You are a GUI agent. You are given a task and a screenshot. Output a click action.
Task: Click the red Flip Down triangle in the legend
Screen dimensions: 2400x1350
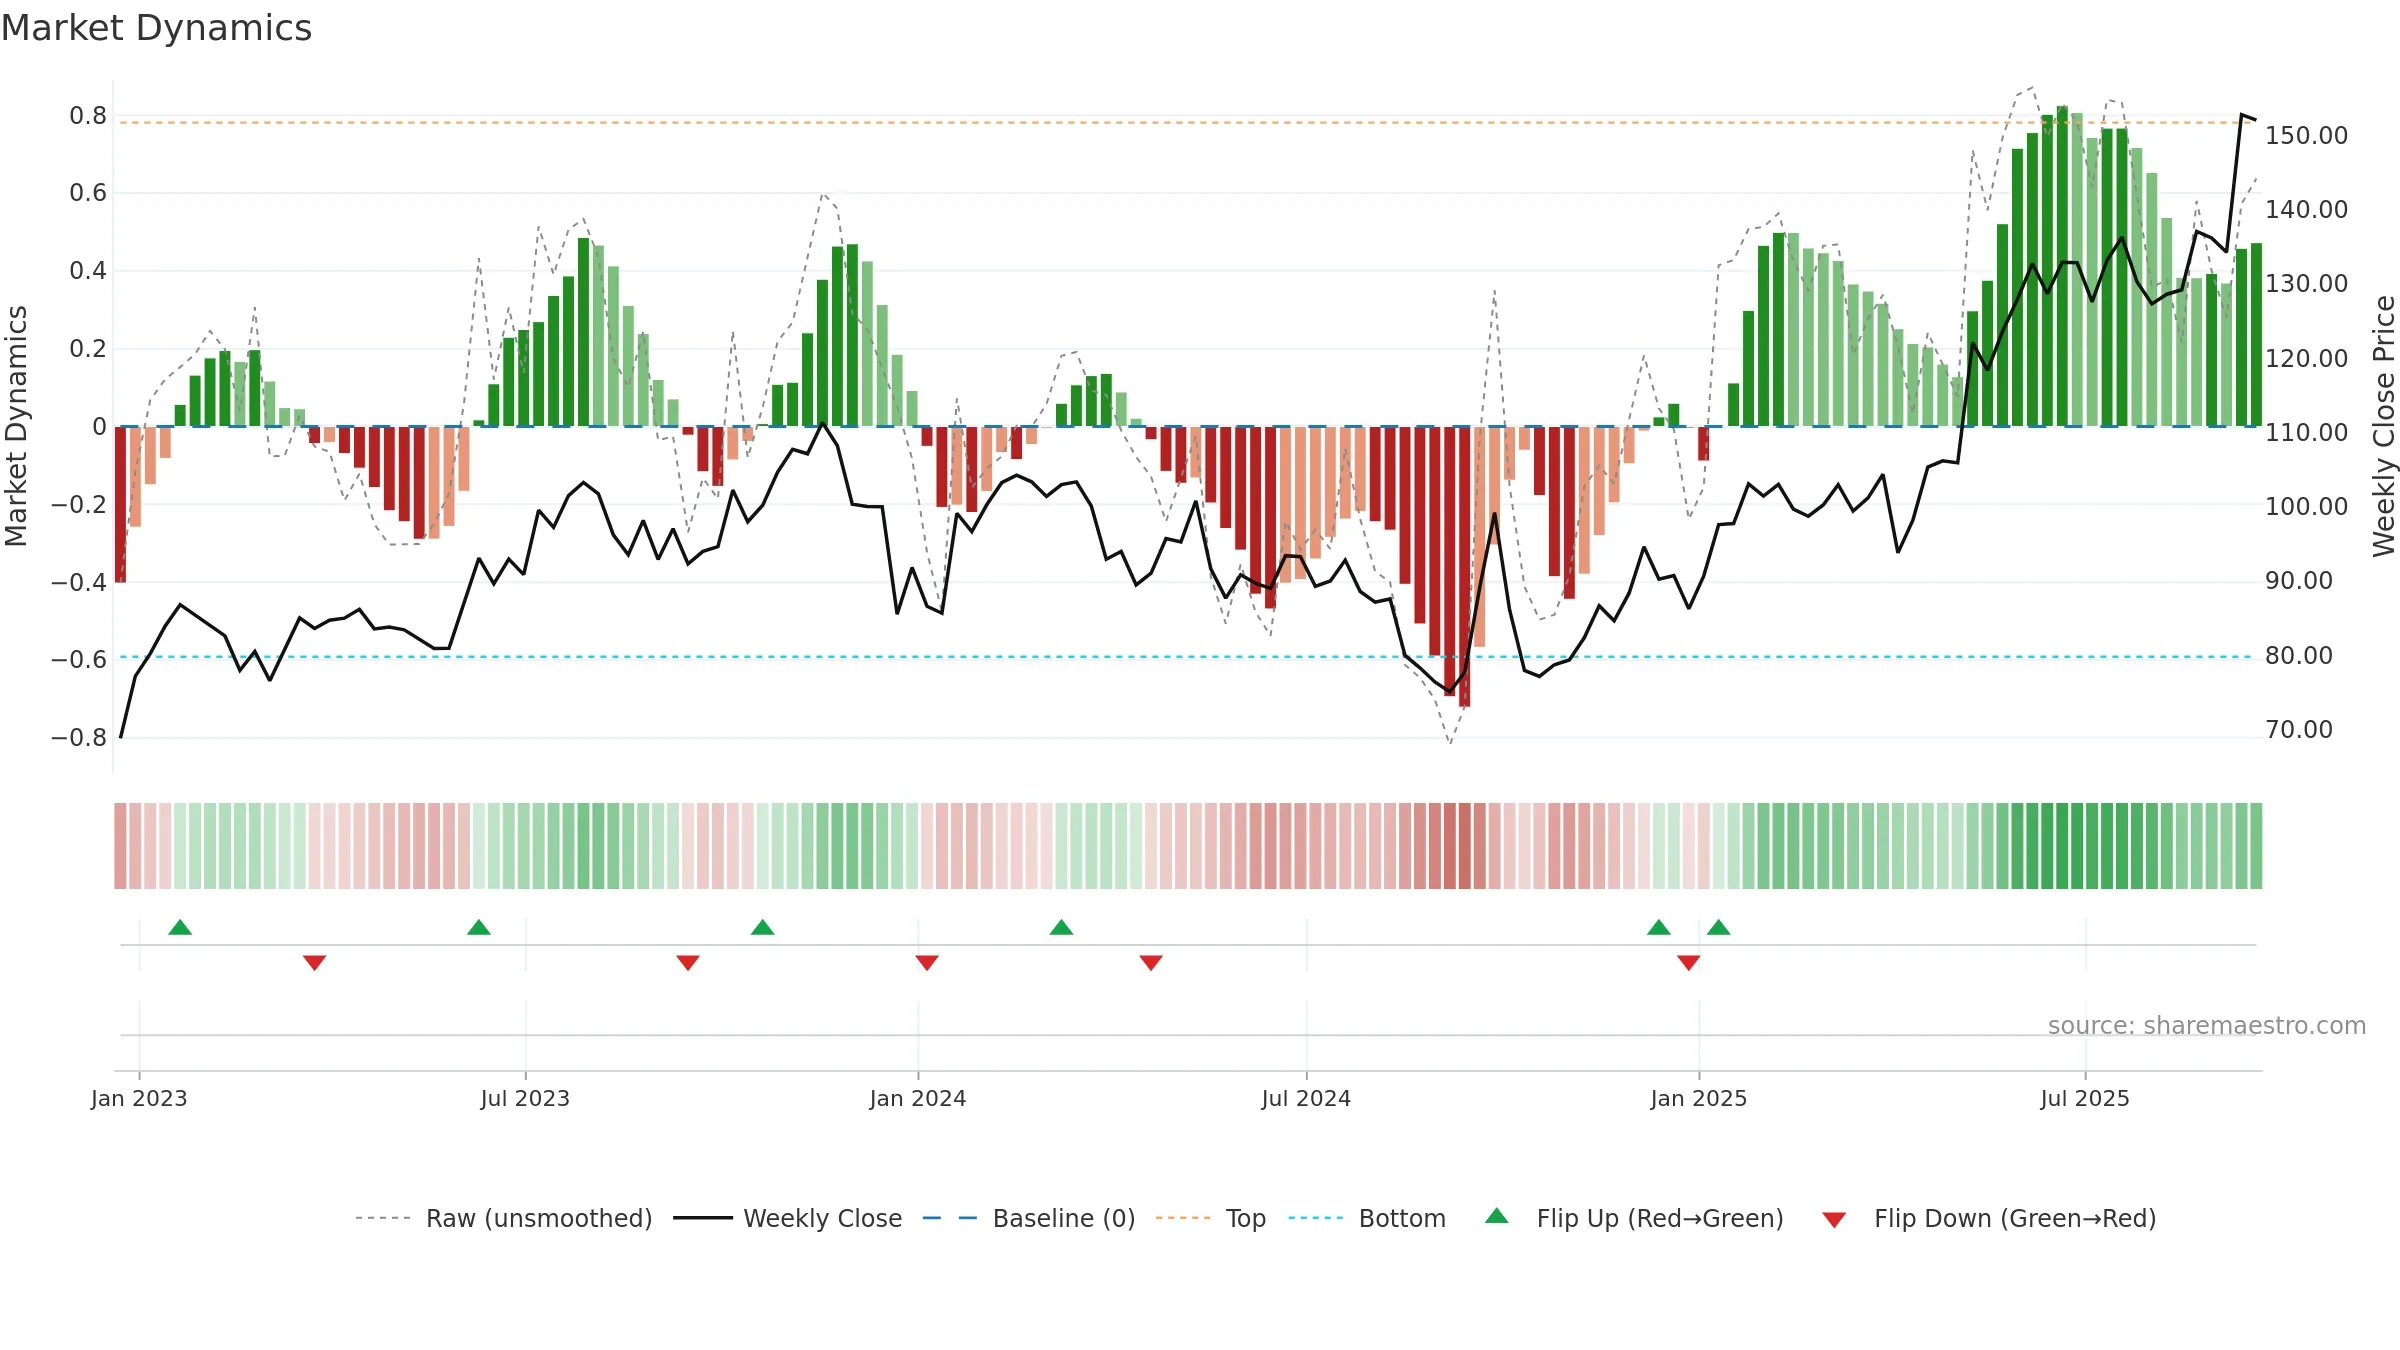click(x=1834, y=1220)
